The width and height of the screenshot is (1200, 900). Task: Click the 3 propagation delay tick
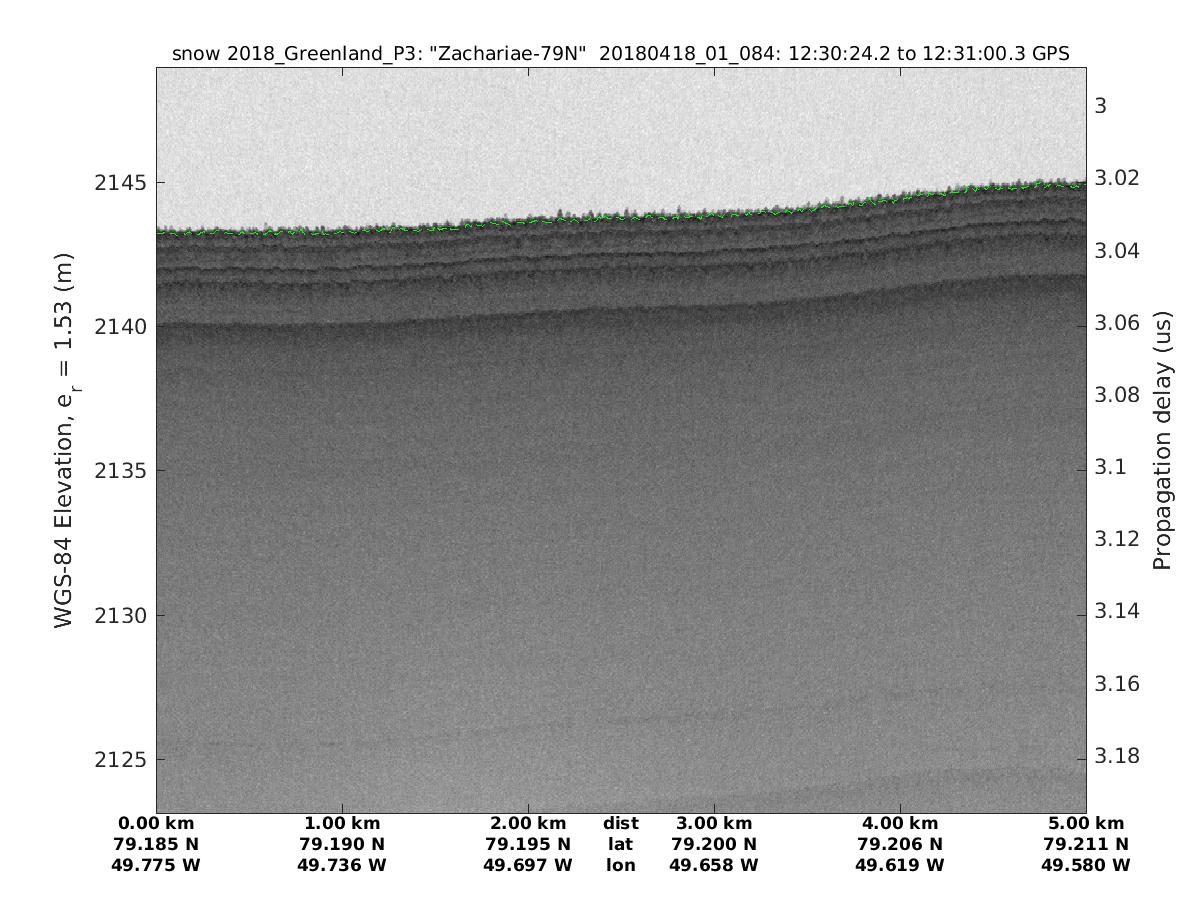(x=1101, y=106)
